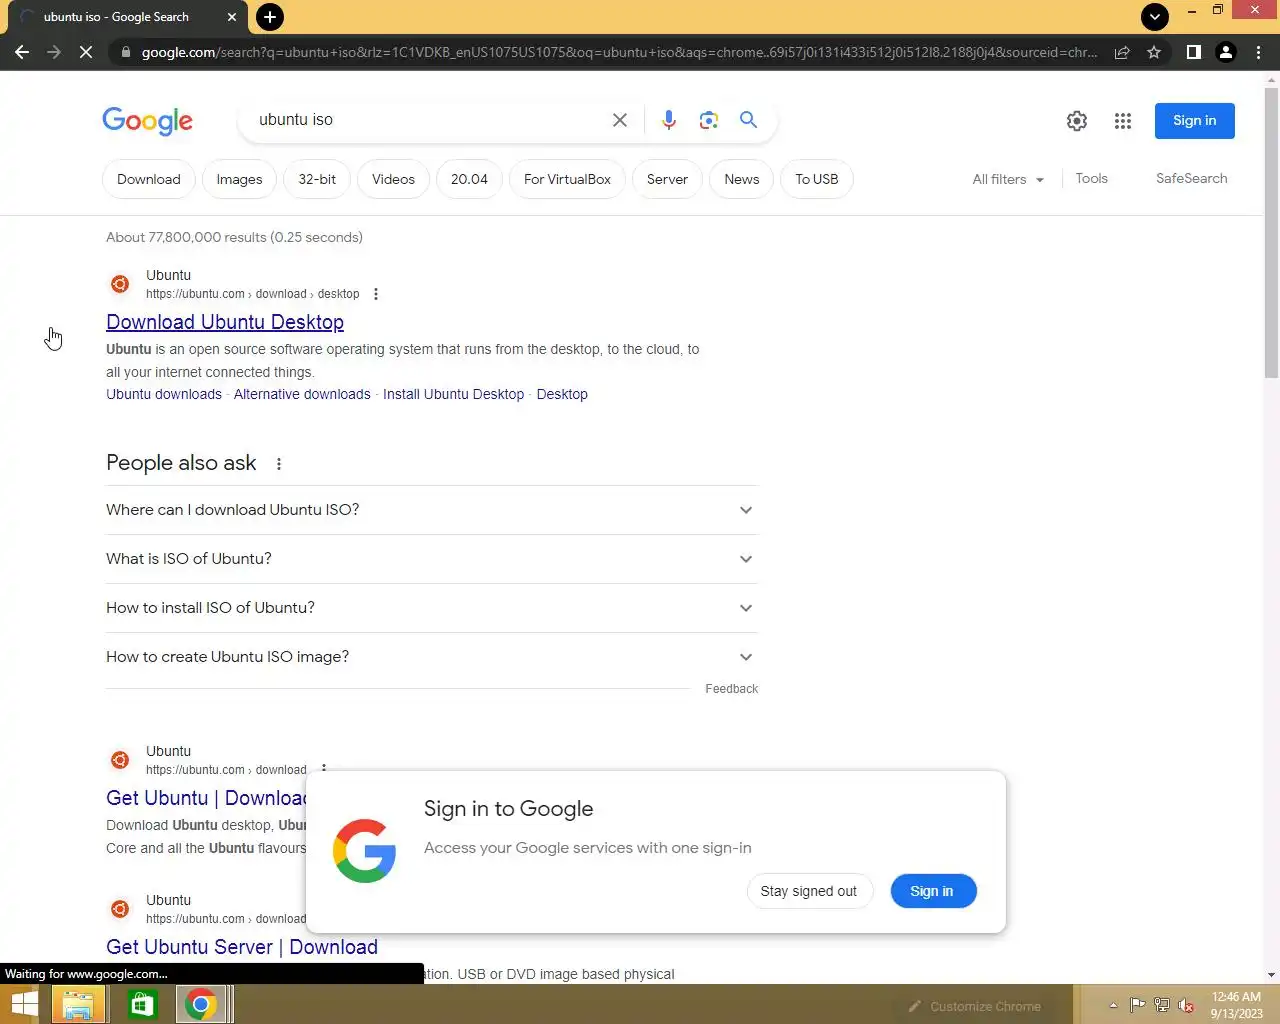The height and width of the screenshot is (1024, 1280).
Task: Switch to Videos results
Action: (x=393, y=180)
